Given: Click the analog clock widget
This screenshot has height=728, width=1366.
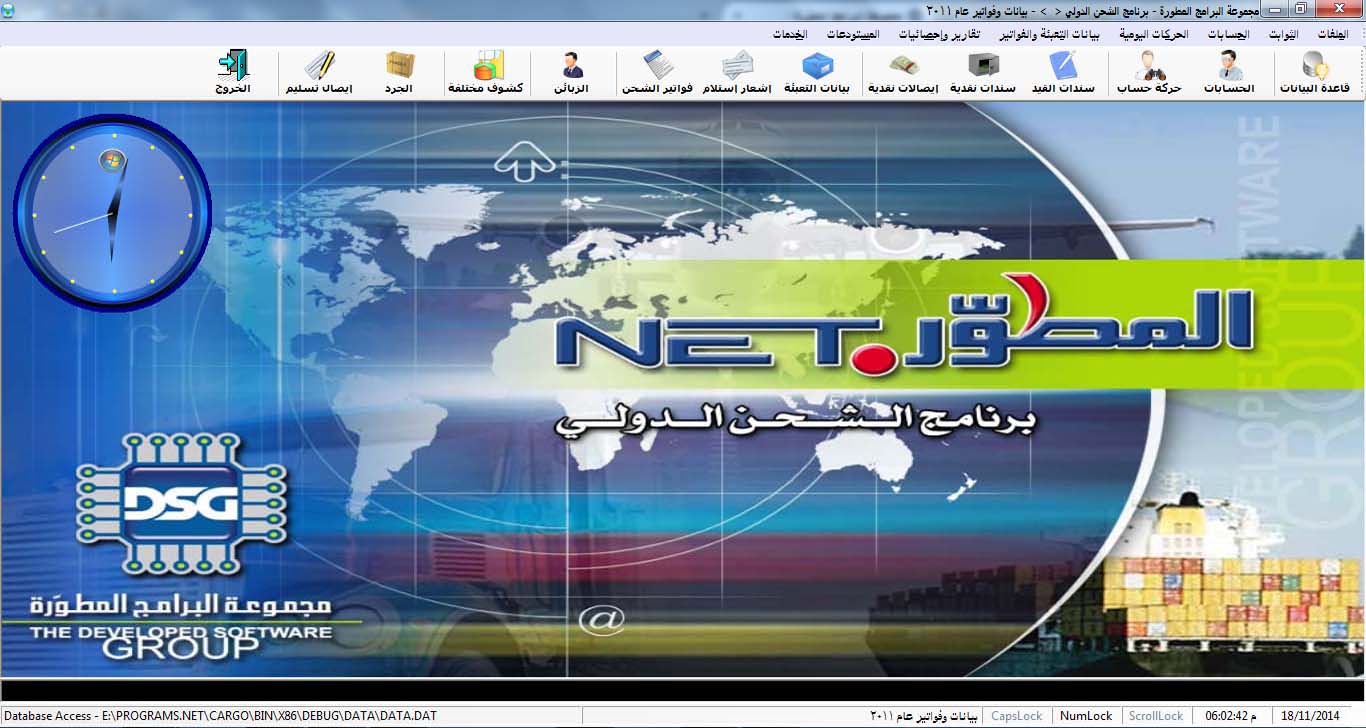Looking at the screenshot, I should 112,214.
